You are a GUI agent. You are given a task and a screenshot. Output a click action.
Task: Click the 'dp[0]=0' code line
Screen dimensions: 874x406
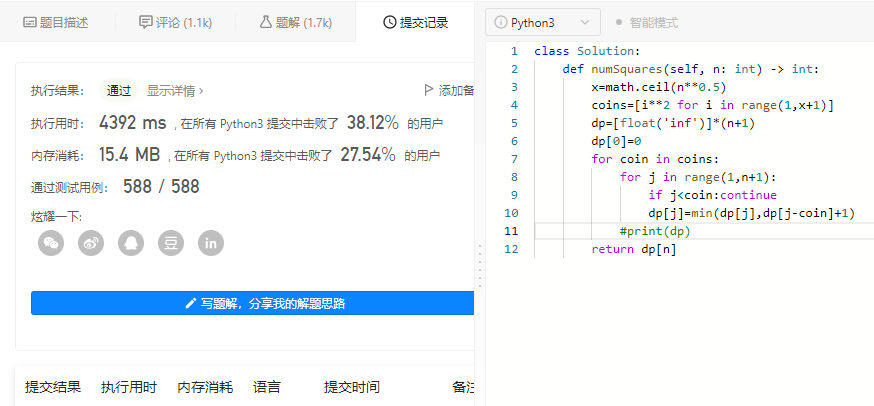tap(616, 141)
